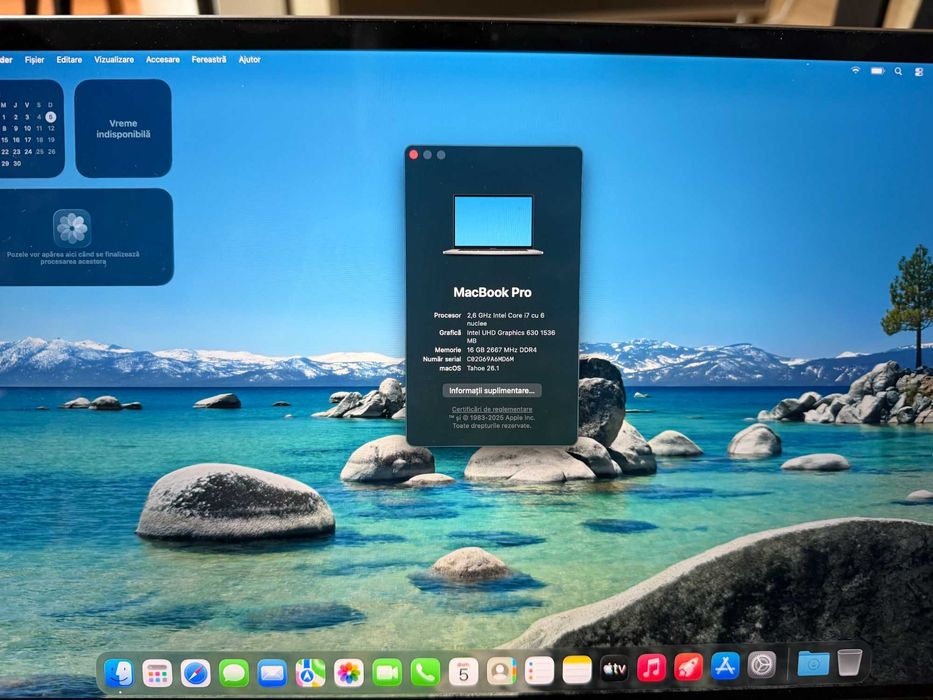Open the green Phone app in dock
Image resolution: width=933 pixels, height=700 pixels.
(x=425, y=673)
